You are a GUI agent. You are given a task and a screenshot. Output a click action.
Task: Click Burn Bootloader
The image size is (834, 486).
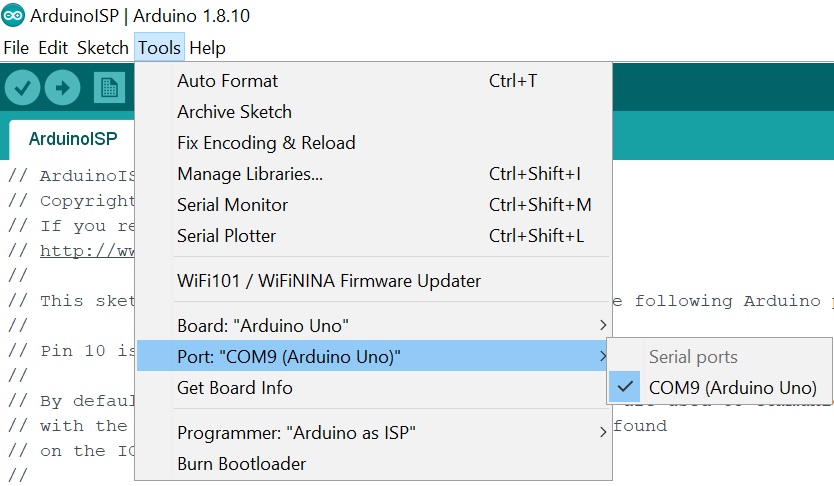241,463
